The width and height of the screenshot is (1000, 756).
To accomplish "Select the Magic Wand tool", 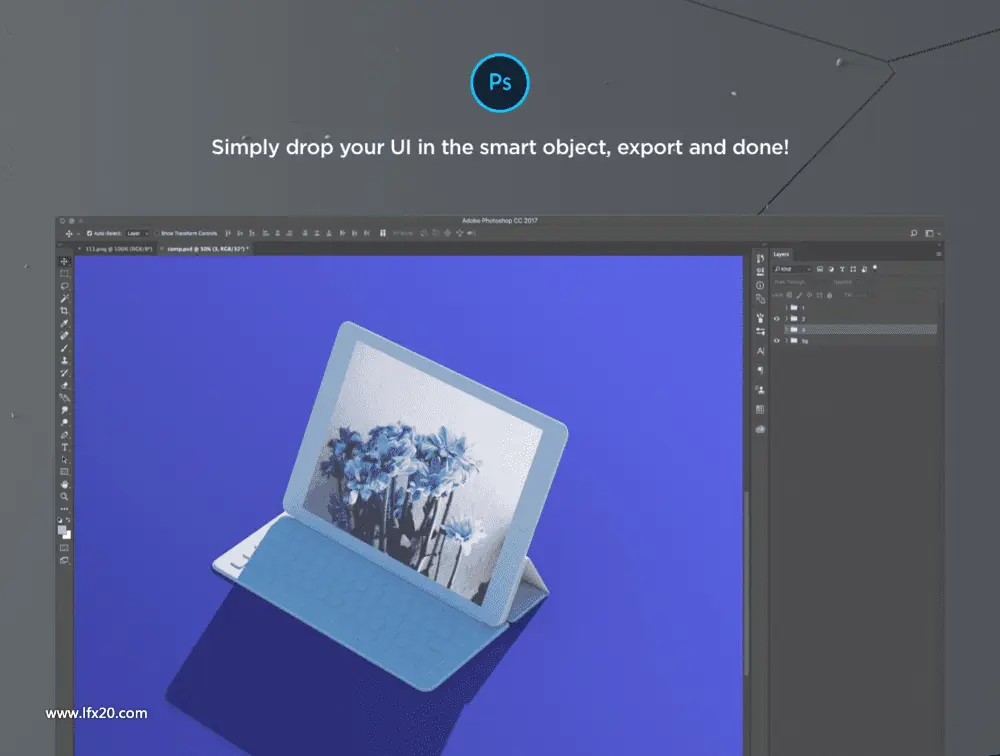I will pyautogui.click(x=64, y=299).
